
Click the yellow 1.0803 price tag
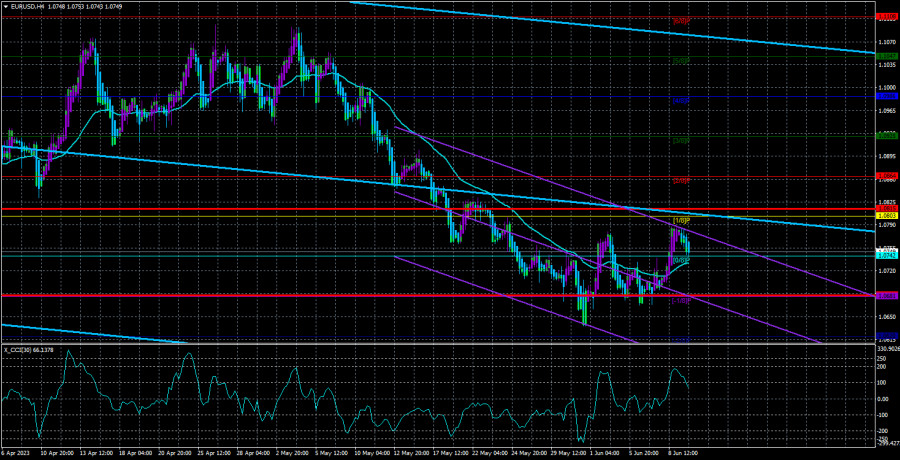coord(888,215)
